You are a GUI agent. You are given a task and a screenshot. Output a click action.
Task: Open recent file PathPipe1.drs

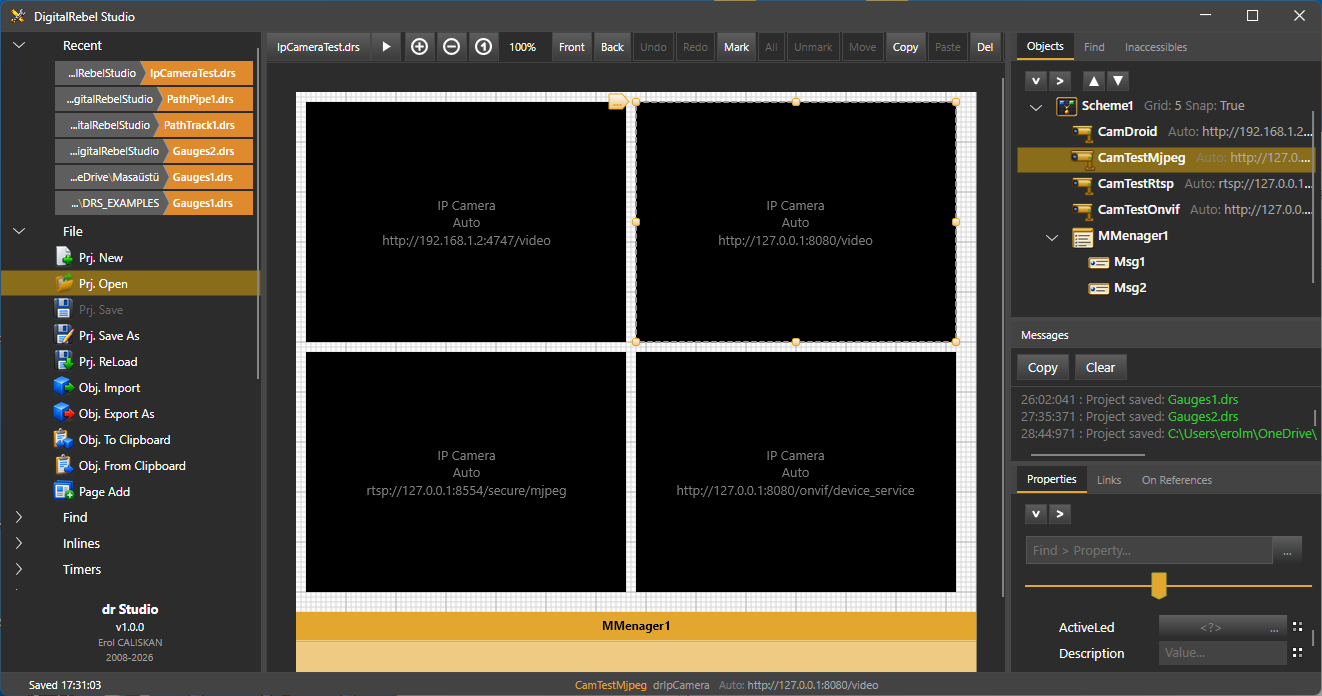point(154,99)
